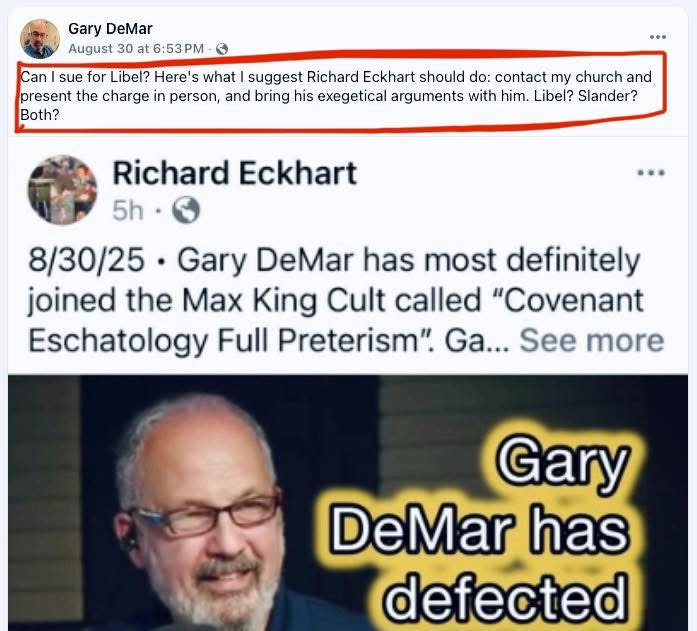Click the Gary DeMar author name
Image resolution: width=697 pixels, height=631 pixels.
pos(110,29)
